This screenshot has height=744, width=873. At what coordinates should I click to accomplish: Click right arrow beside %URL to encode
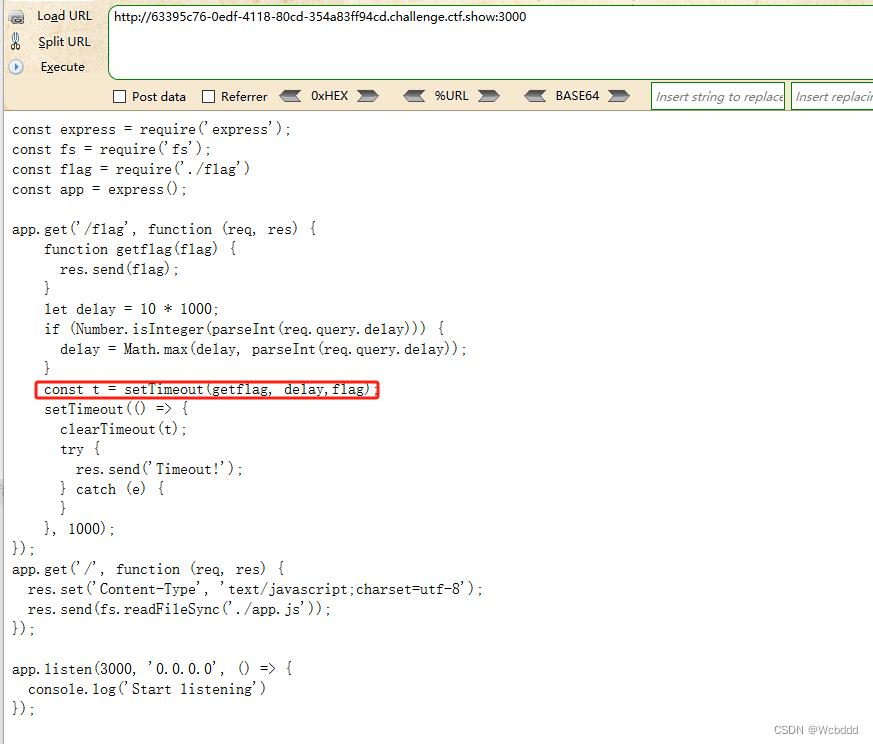click(x=488, y=96)
